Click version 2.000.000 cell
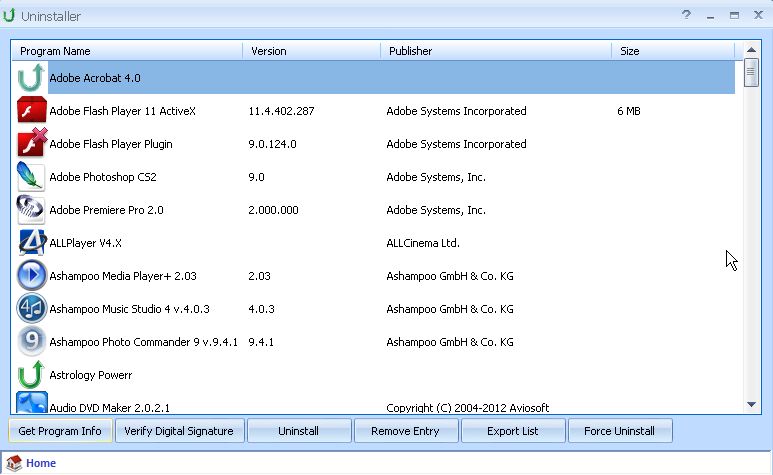This screenshot has height=475, width=773. (273, 210)
